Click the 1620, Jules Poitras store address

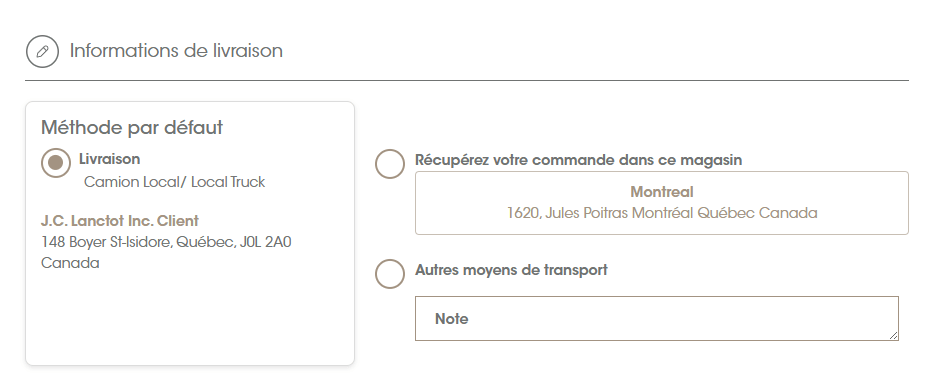point(662,213)
